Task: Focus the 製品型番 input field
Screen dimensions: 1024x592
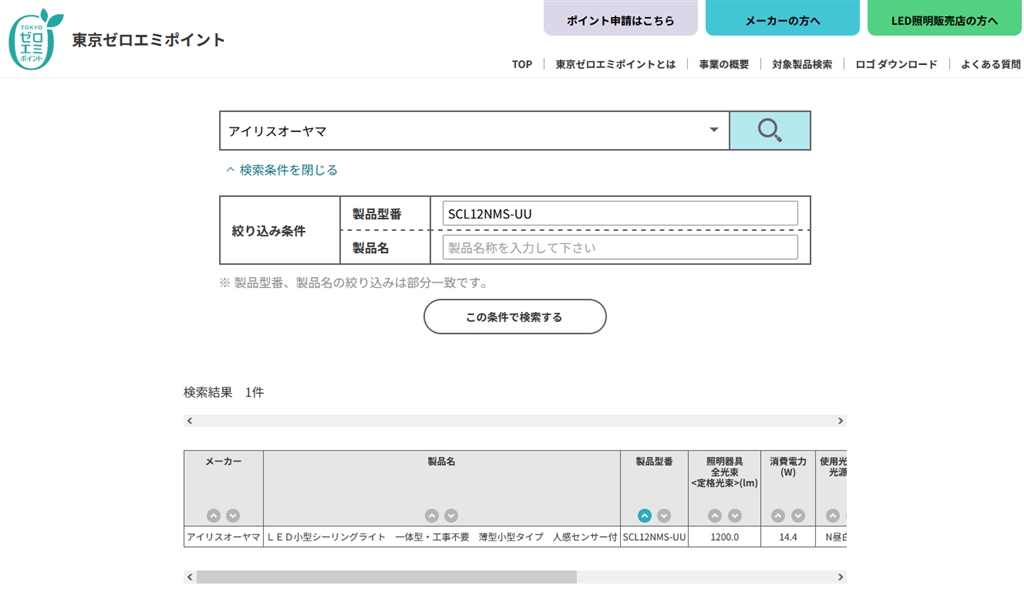Action: click(x=620, y=214)
